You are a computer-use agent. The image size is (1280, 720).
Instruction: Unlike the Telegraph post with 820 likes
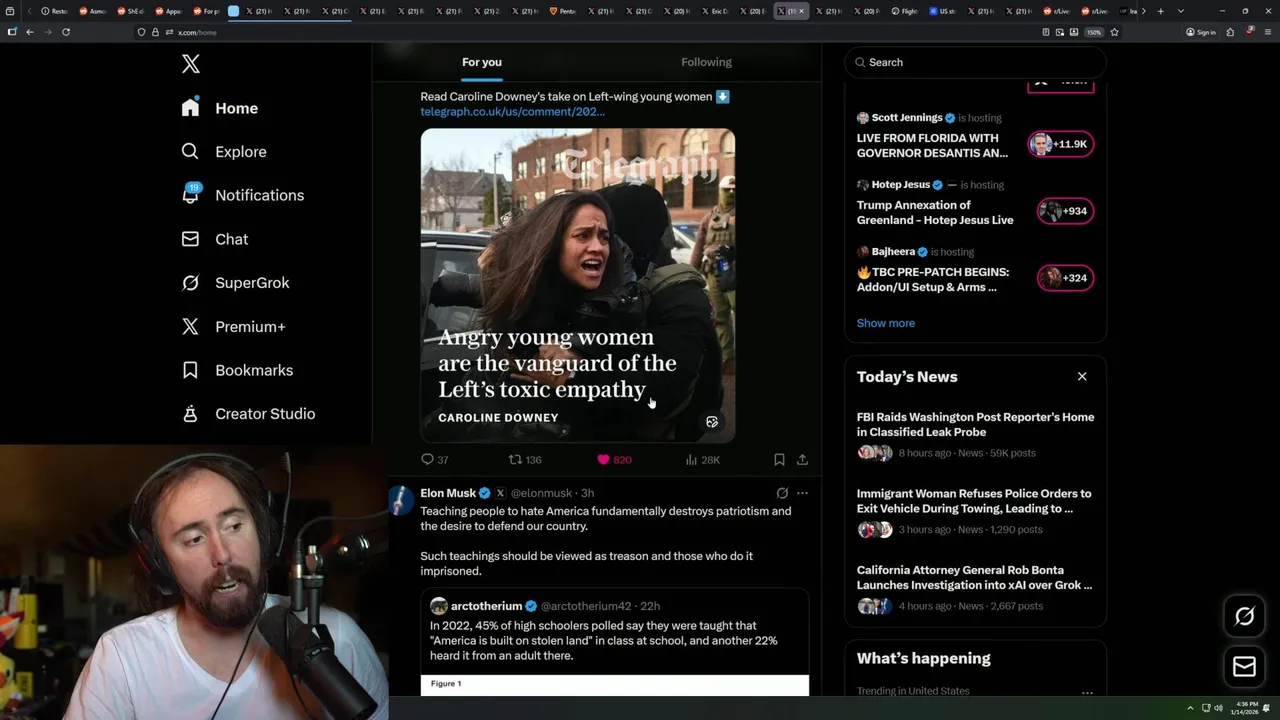click(x=614, y=460)
